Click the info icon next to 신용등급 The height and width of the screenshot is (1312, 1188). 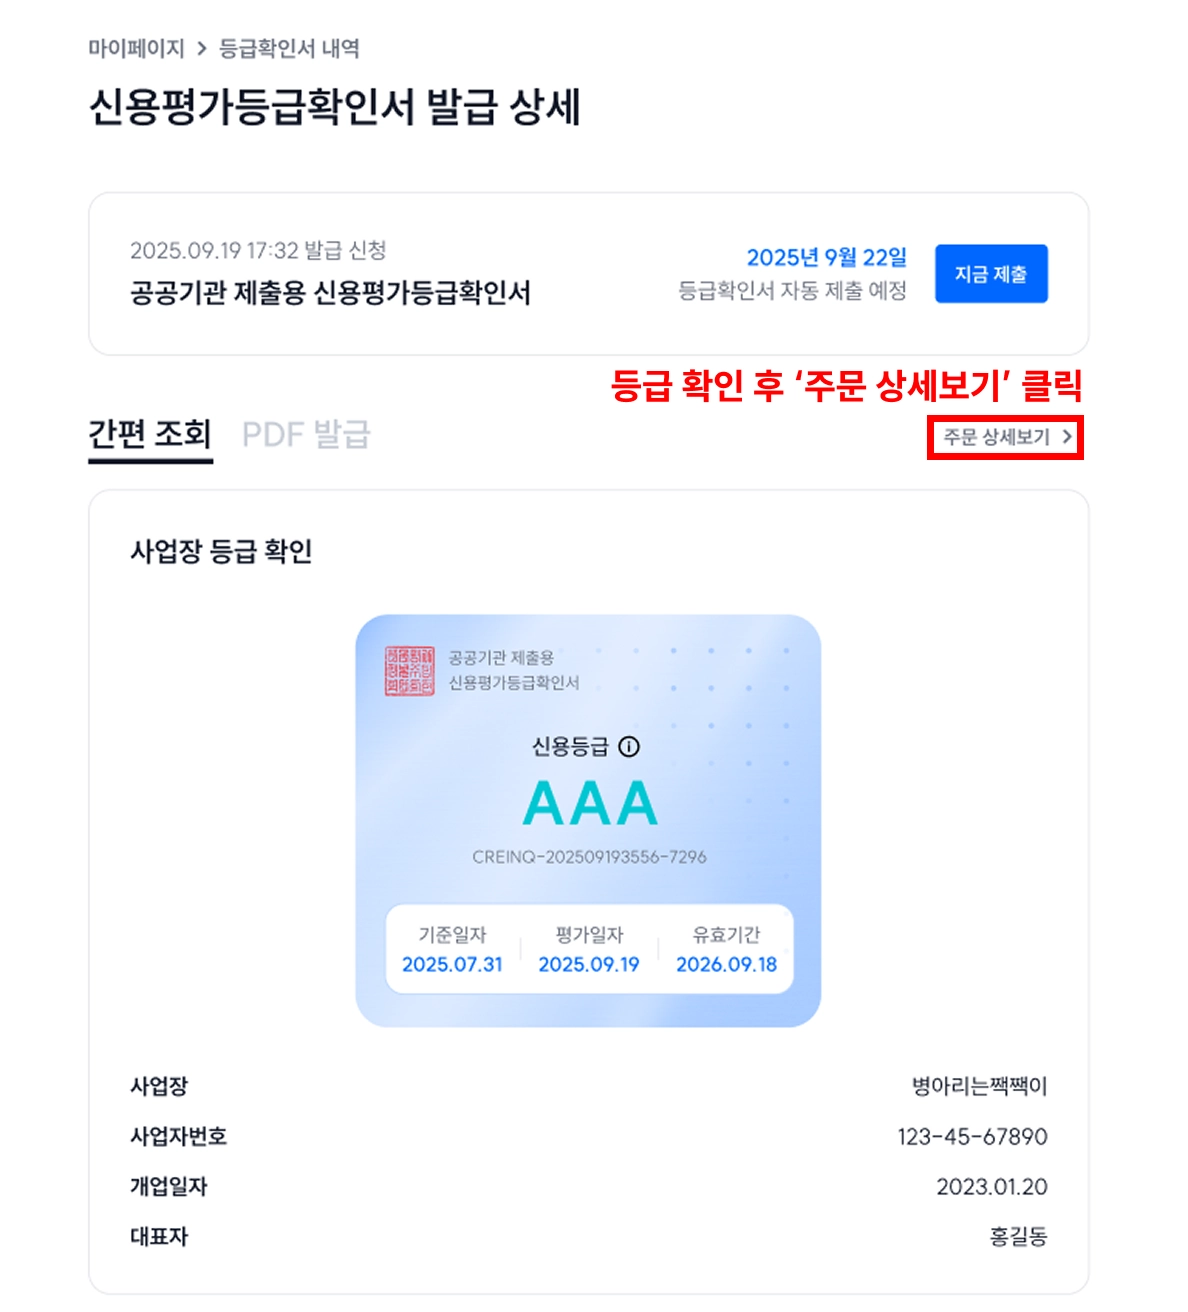tap(629, 746)
